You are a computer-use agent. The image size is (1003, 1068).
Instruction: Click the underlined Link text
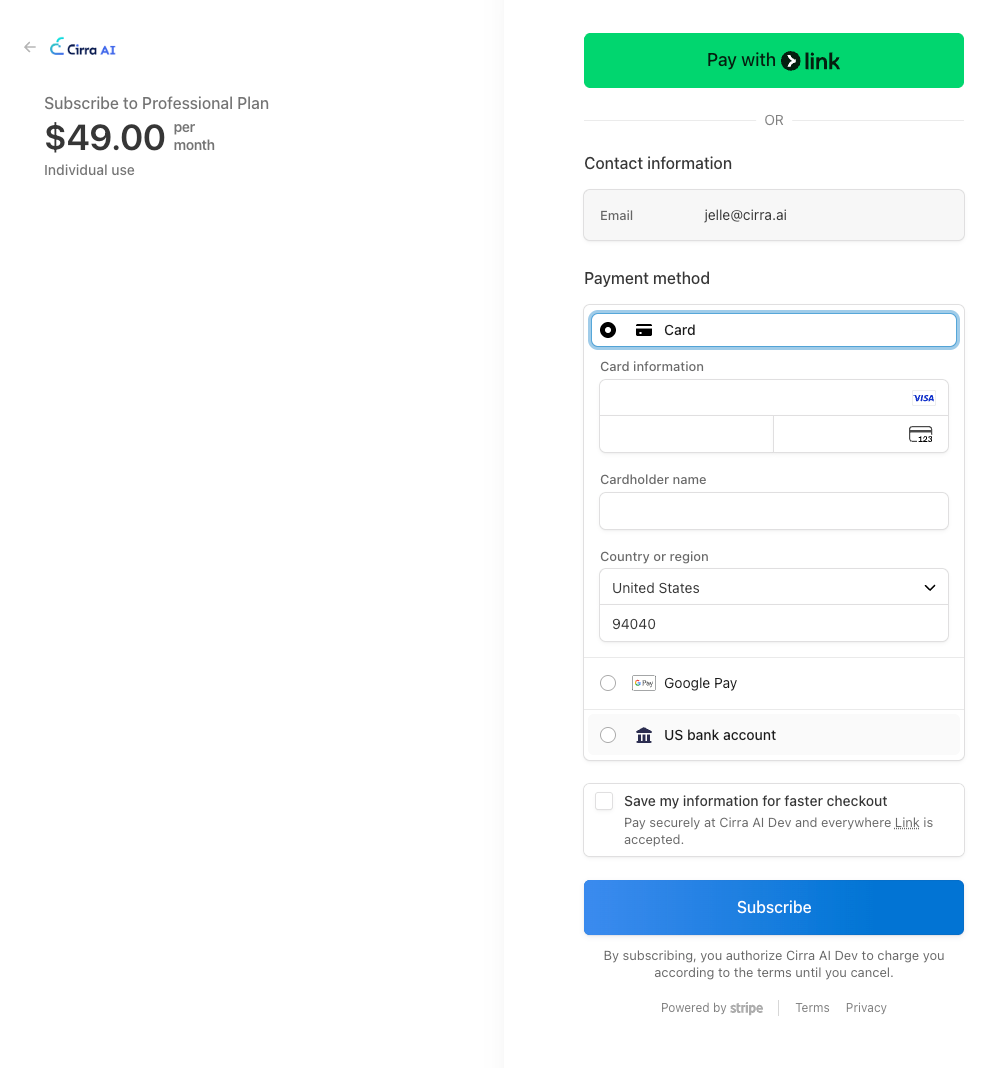click(907, 823)
